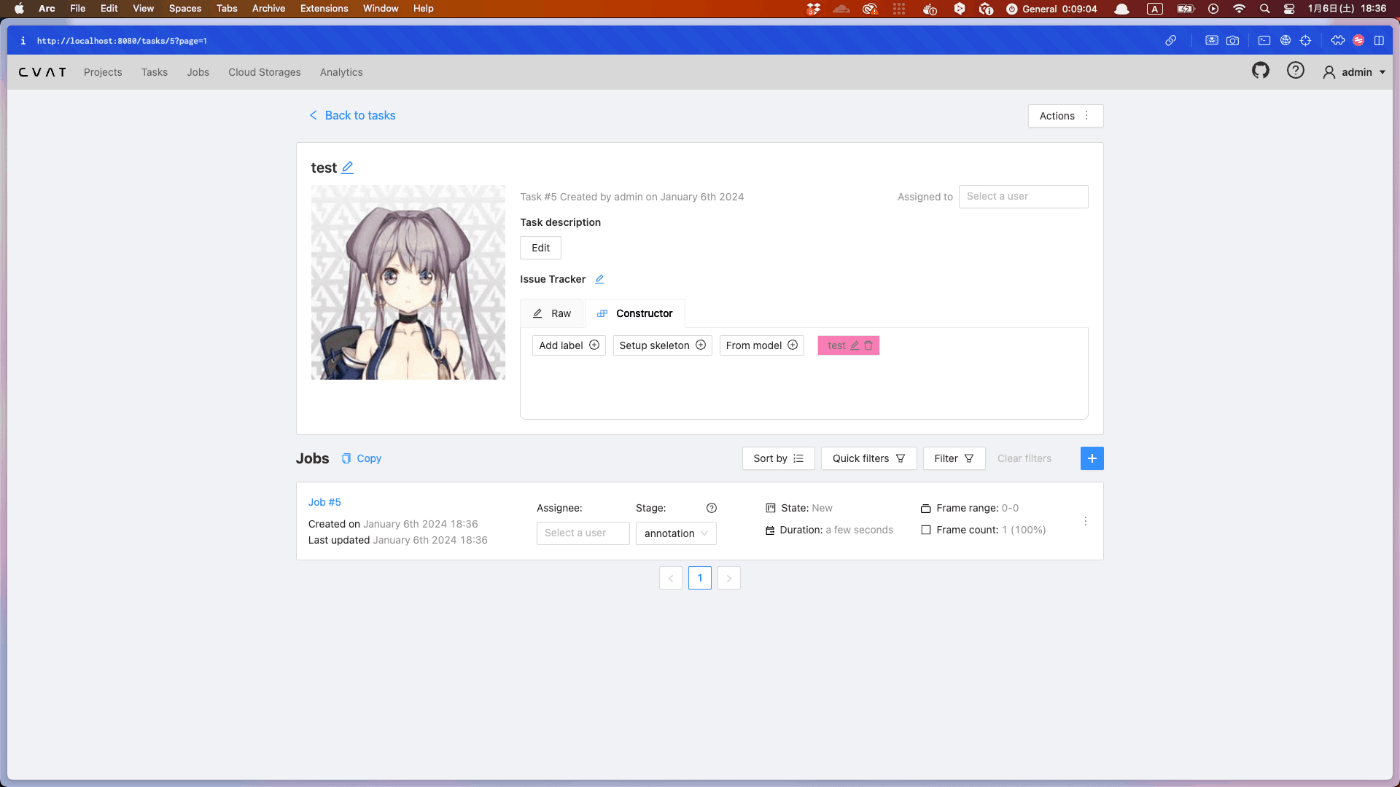Open the Wi-Fi status menu
1400x787 pixels.
click(x=1239, y=8)
